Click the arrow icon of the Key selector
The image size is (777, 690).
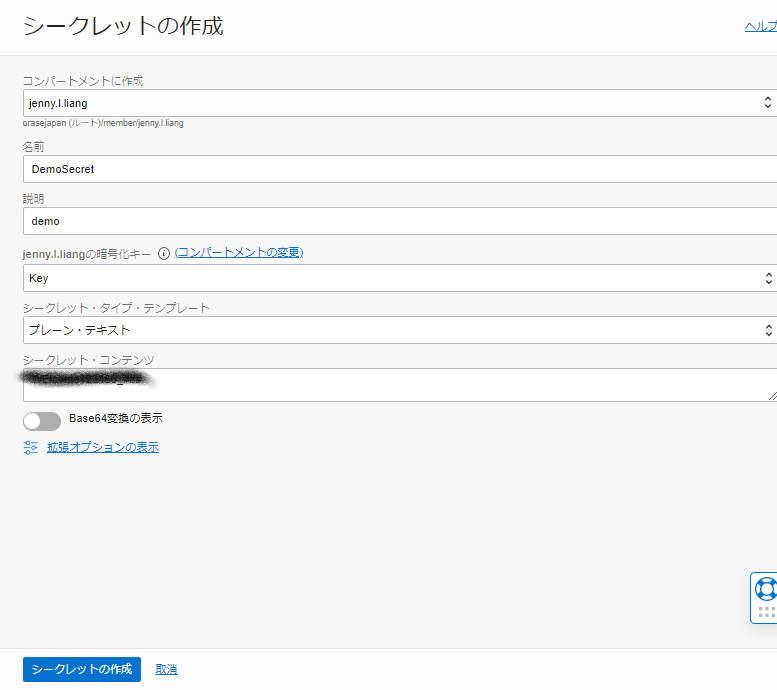click(x=767, y=278)
